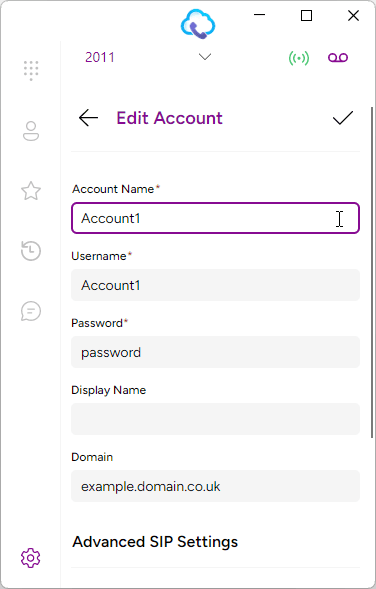
Task: Focus the Account Name input field
Action: pos(216,218)
